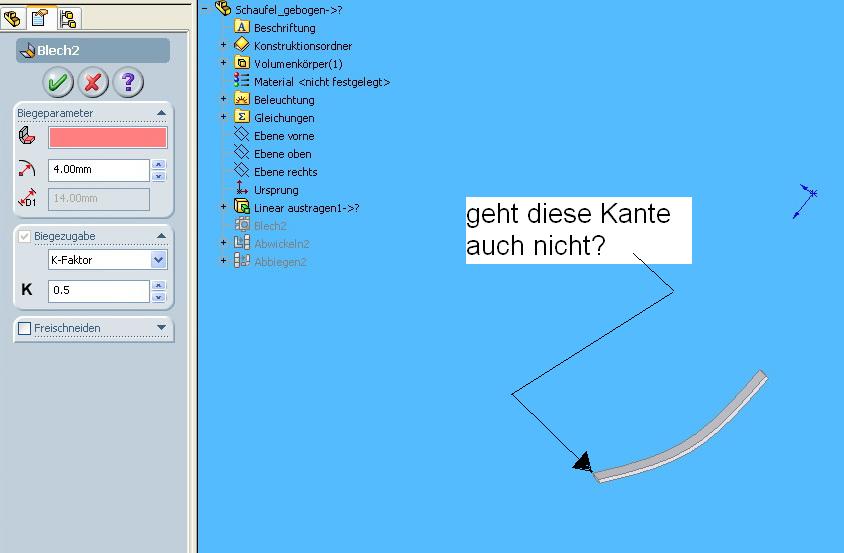This screenshot has width=844, height=553.
Task: Select the Ebene vorne plane icon
Action: tap(242, 135)
